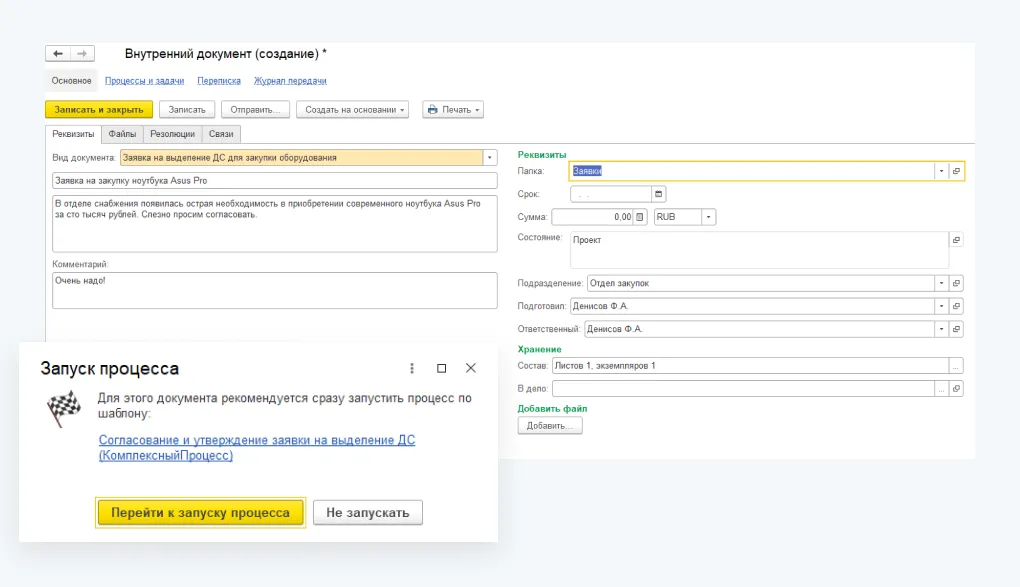Screen dimensions: 1020x587
Task: Open the Подразделение linked record icon
Action: (x=956, y=283)
